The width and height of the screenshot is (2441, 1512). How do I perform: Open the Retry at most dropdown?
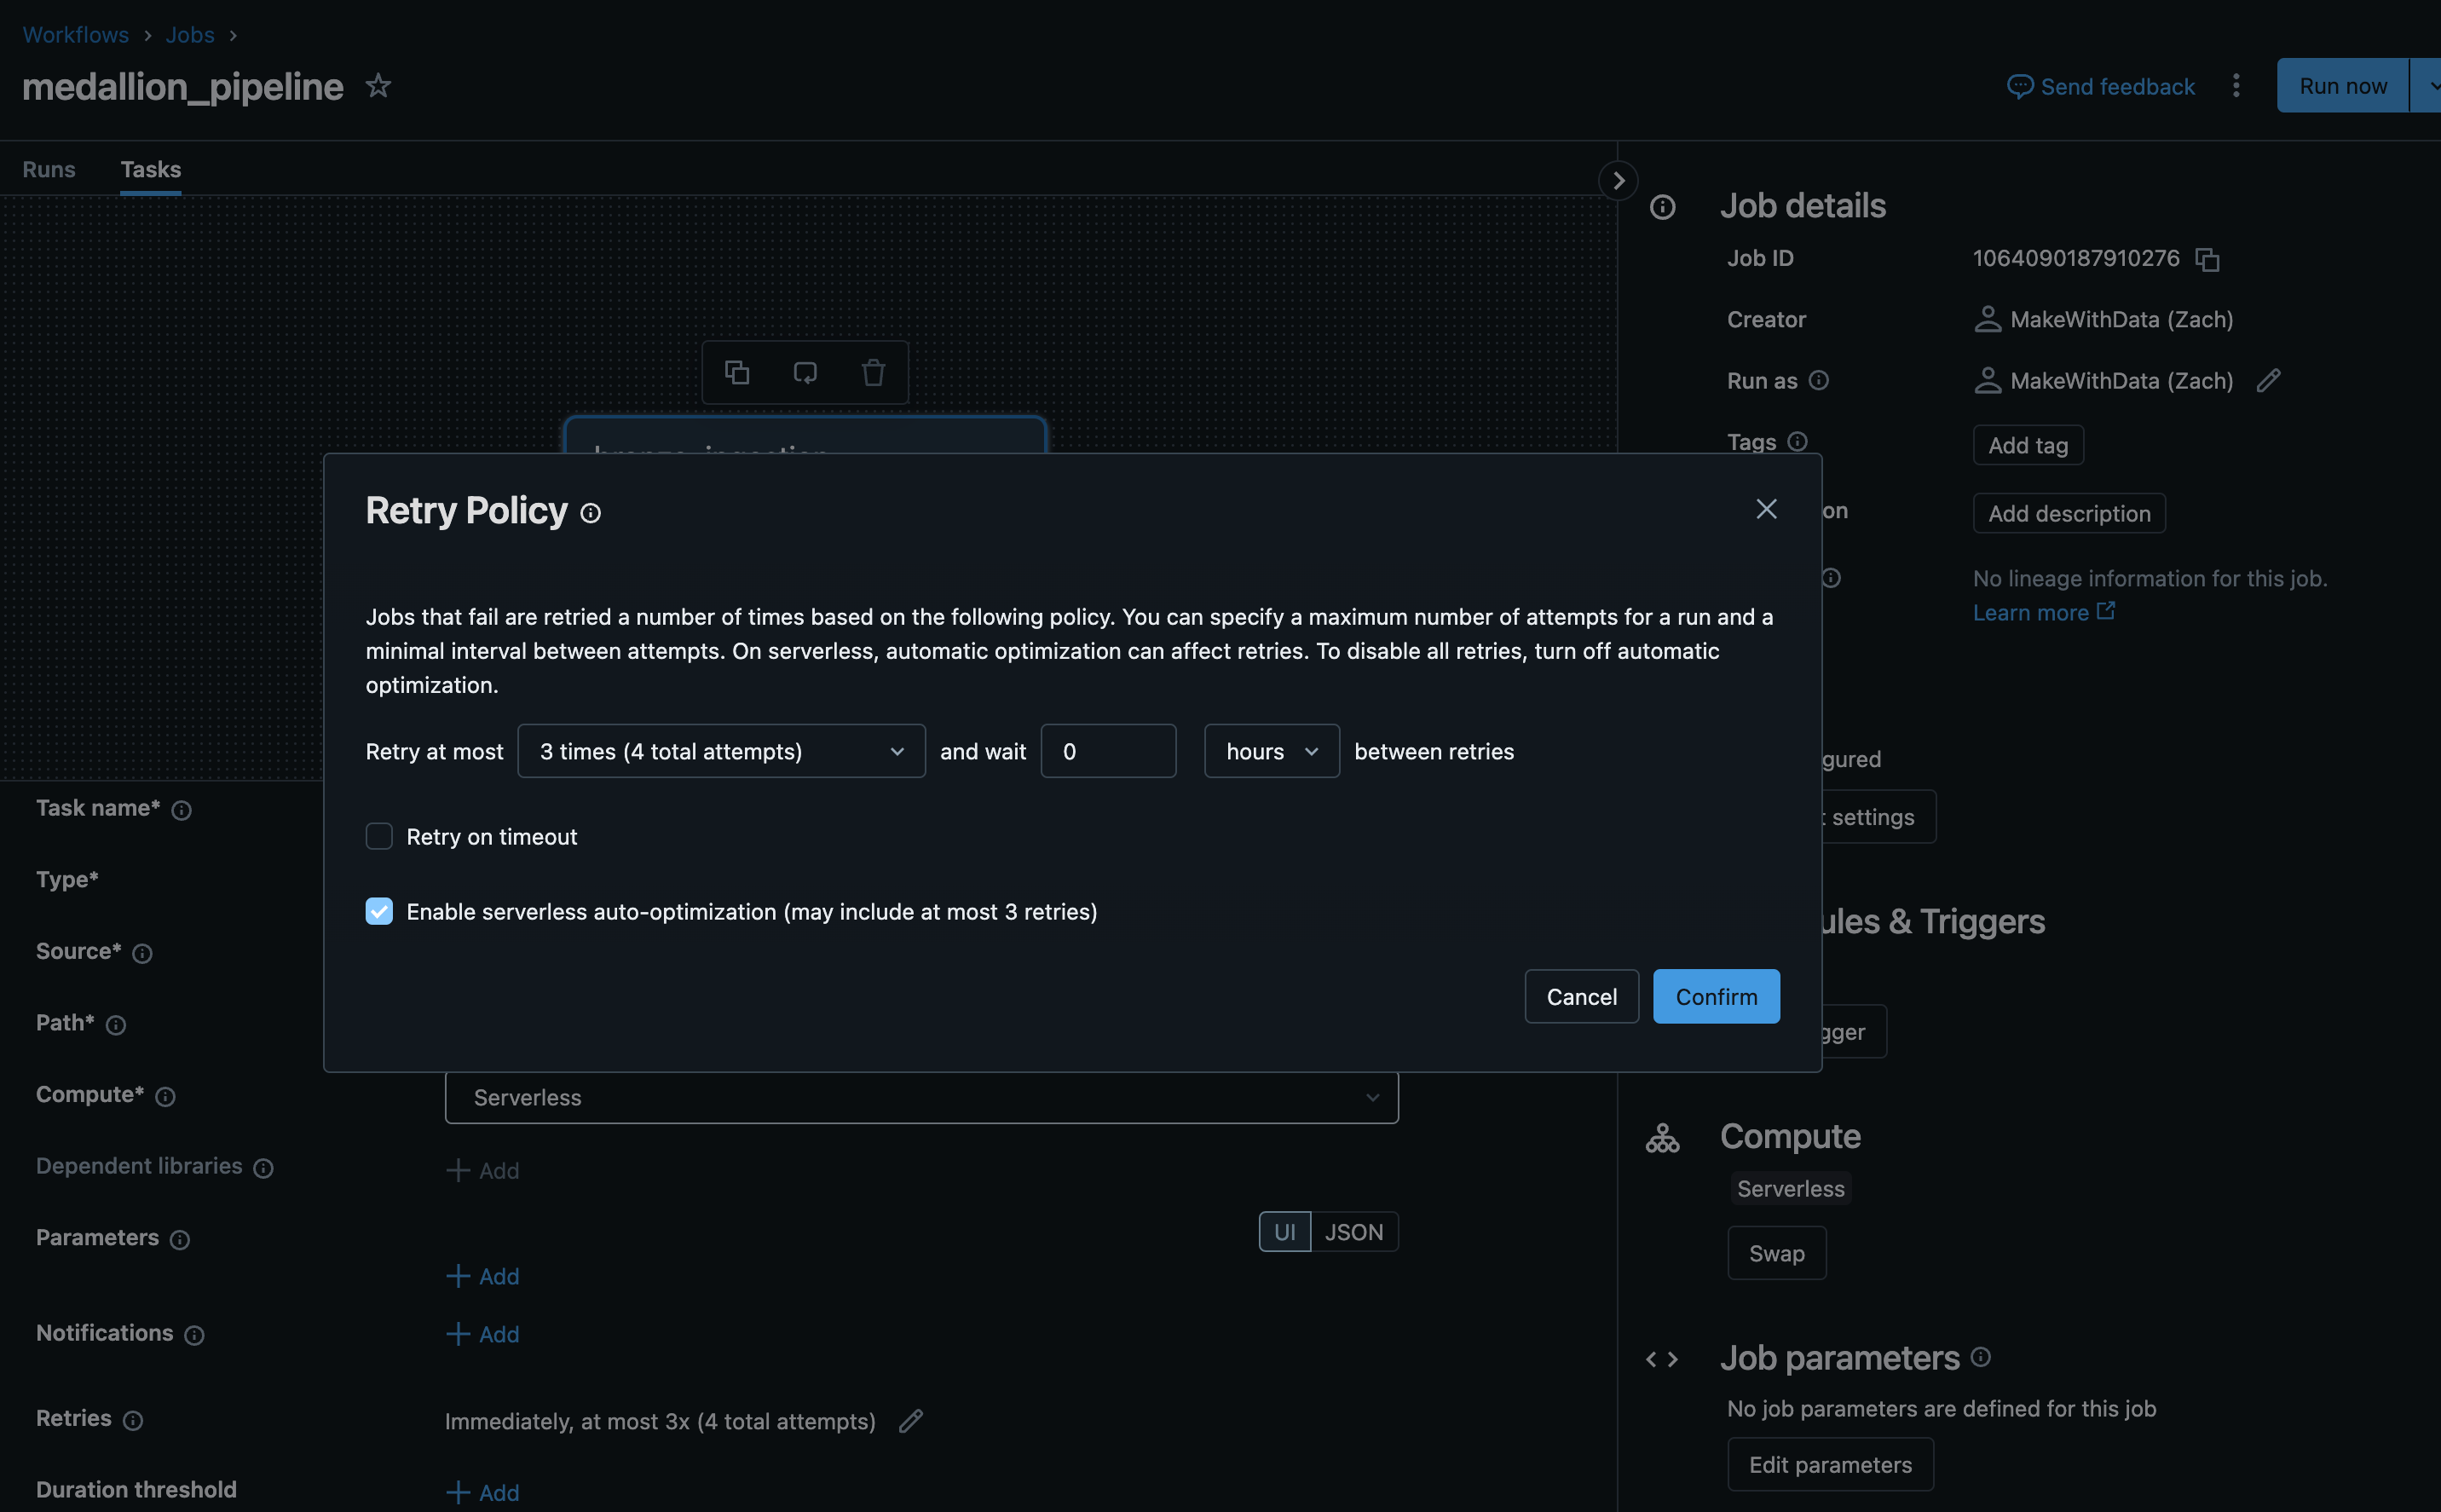tap(721, 751)
